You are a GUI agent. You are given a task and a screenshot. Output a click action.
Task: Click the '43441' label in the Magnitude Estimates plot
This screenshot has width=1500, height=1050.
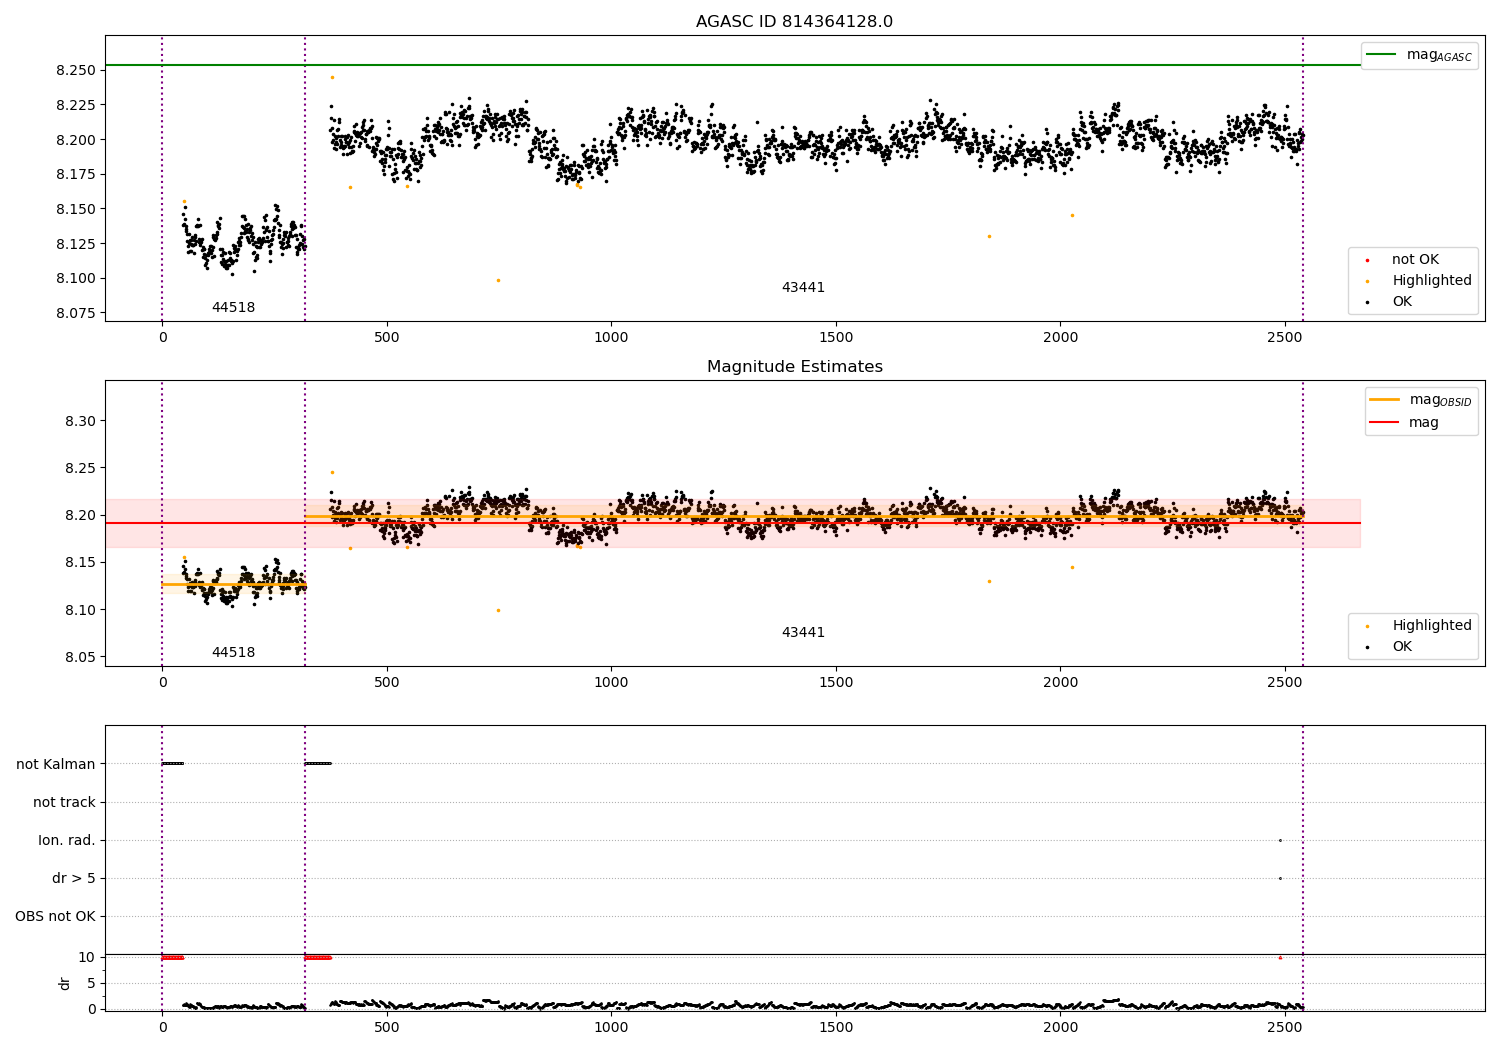803,633
